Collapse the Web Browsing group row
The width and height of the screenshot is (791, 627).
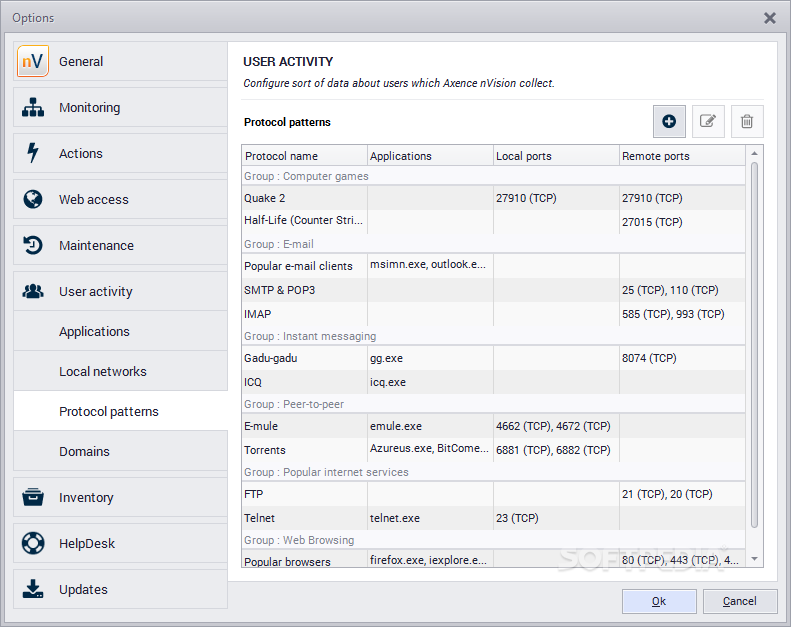(493, 540)
